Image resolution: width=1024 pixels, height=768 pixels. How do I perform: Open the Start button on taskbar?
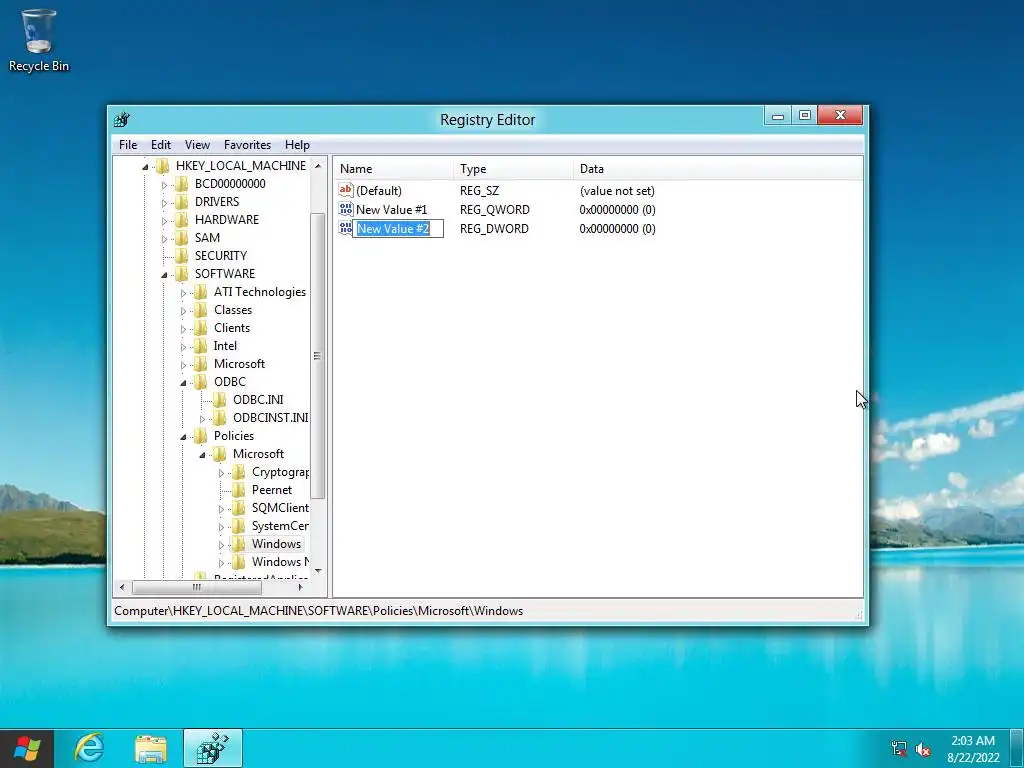click(x=26, y=748)
